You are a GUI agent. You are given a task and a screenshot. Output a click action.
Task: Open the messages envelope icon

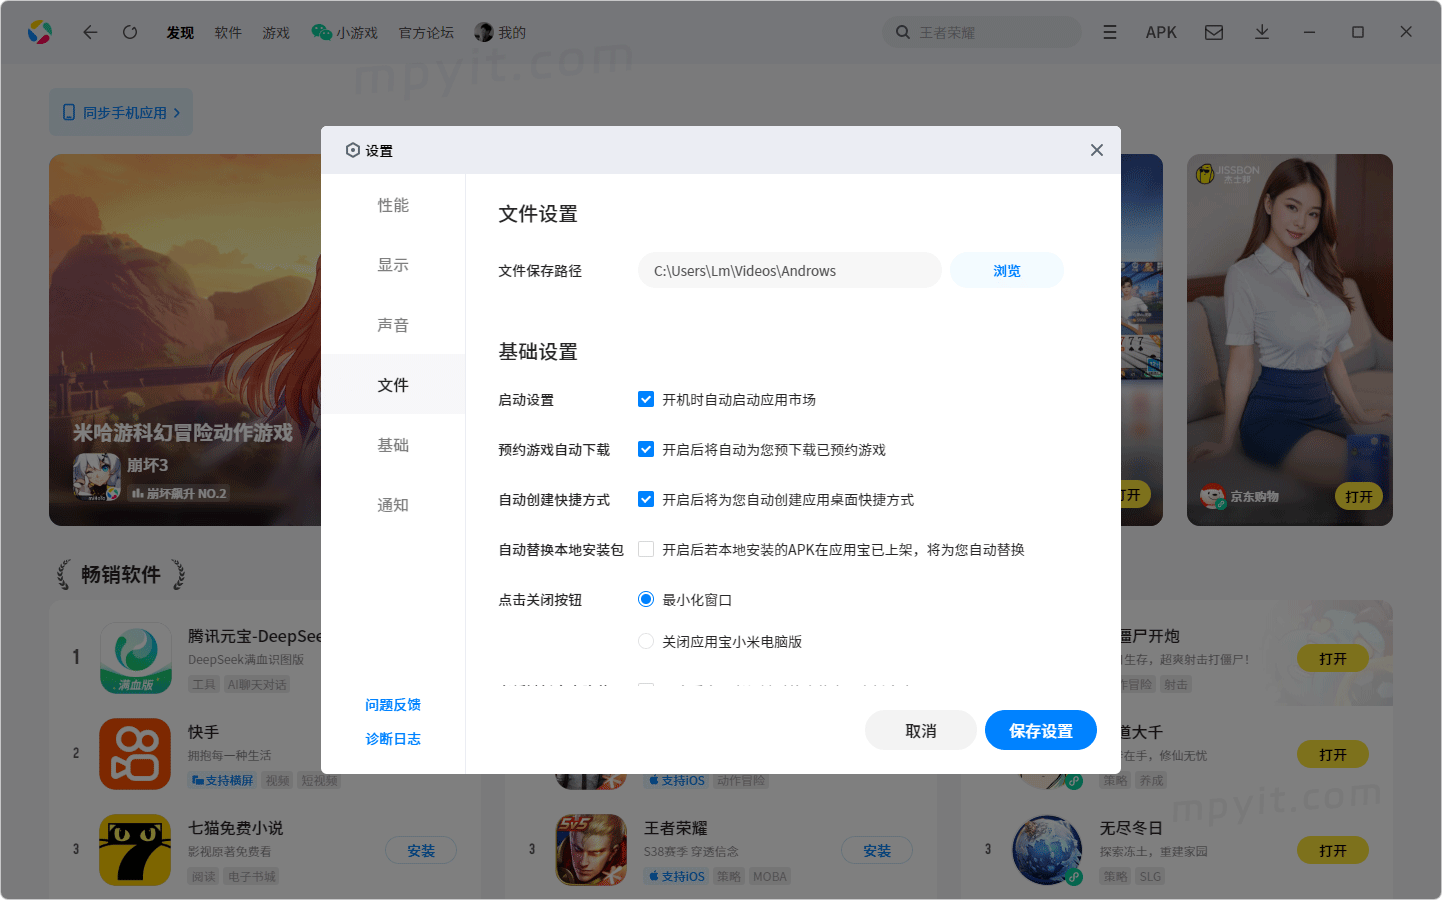coord(1214,32)
